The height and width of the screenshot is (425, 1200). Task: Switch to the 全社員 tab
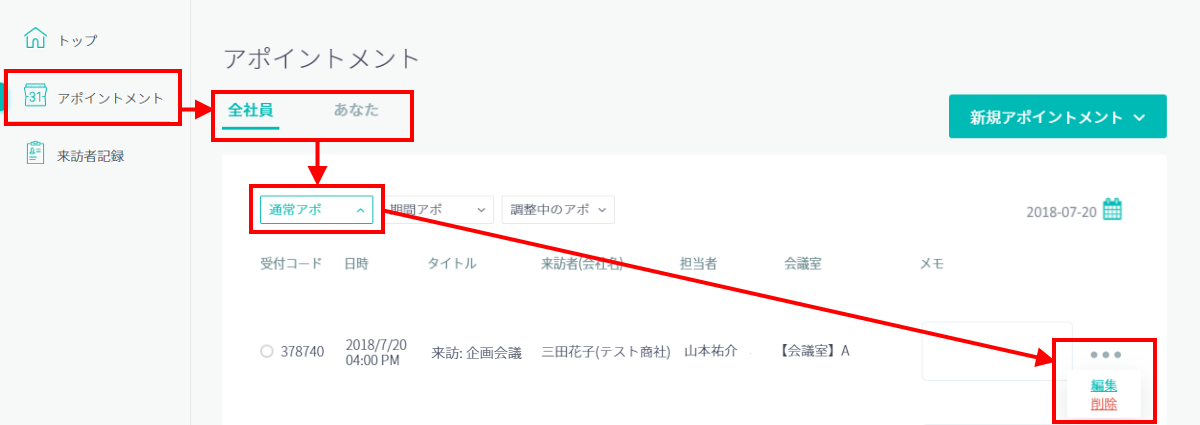tap(251, 111)
